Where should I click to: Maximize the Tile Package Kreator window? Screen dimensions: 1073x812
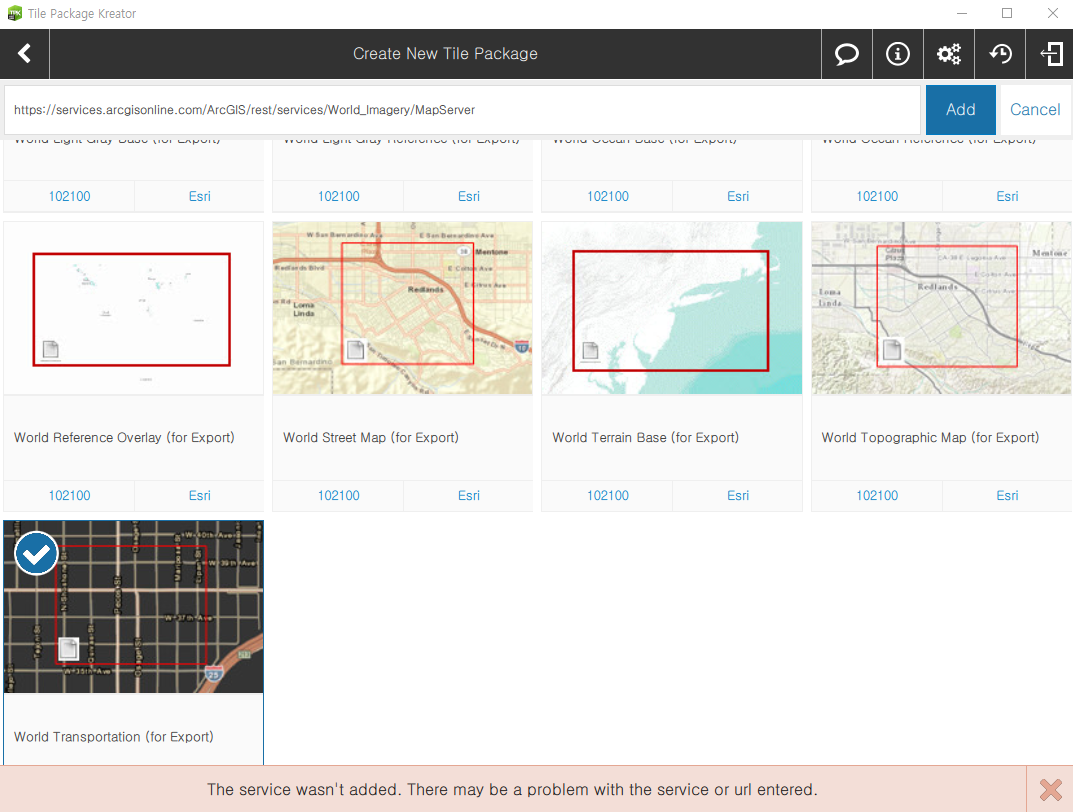pyautogui.click(x=1007, y=13)
